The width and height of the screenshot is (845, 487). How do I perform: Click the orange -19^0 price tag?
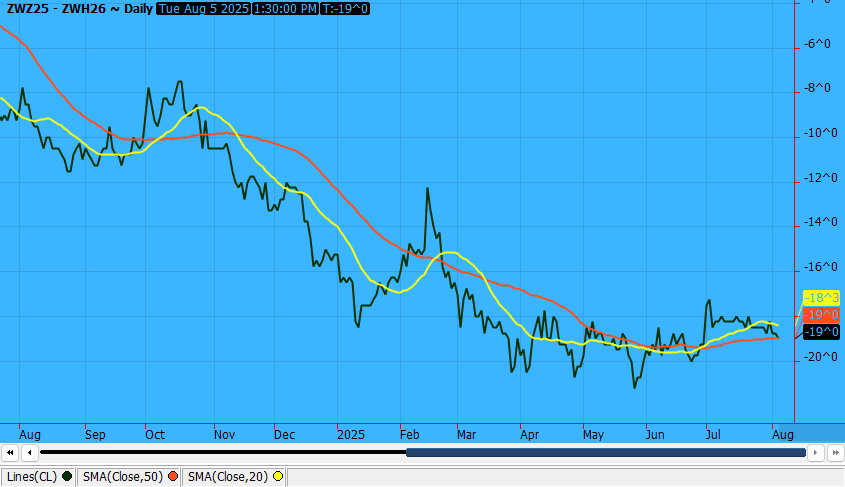[820, 314]
